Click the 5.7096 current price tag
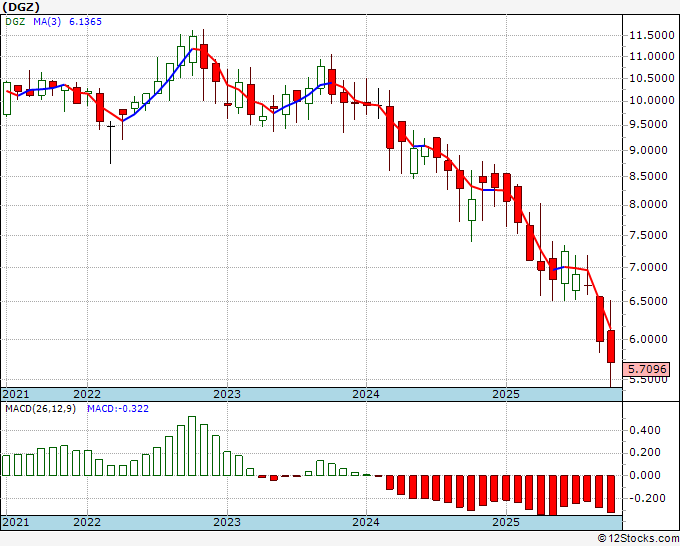Screen dimensions: 680x546 647,369
